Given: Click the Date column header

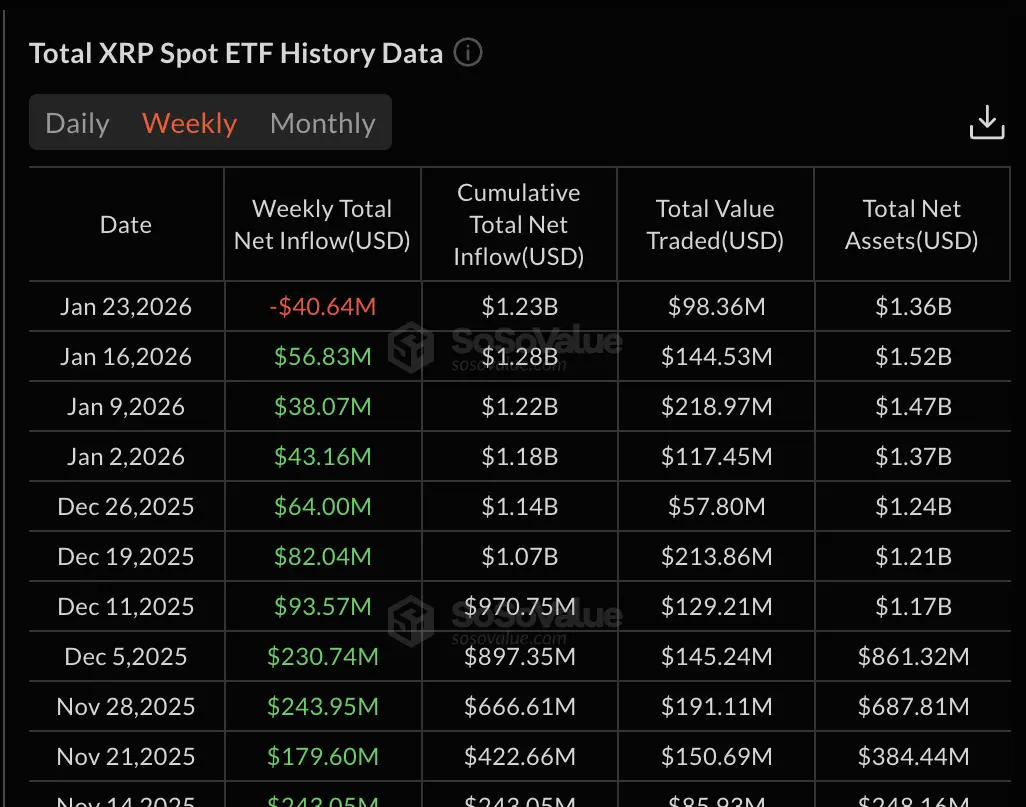Looking at the screenshot, I should coord(126,225).
